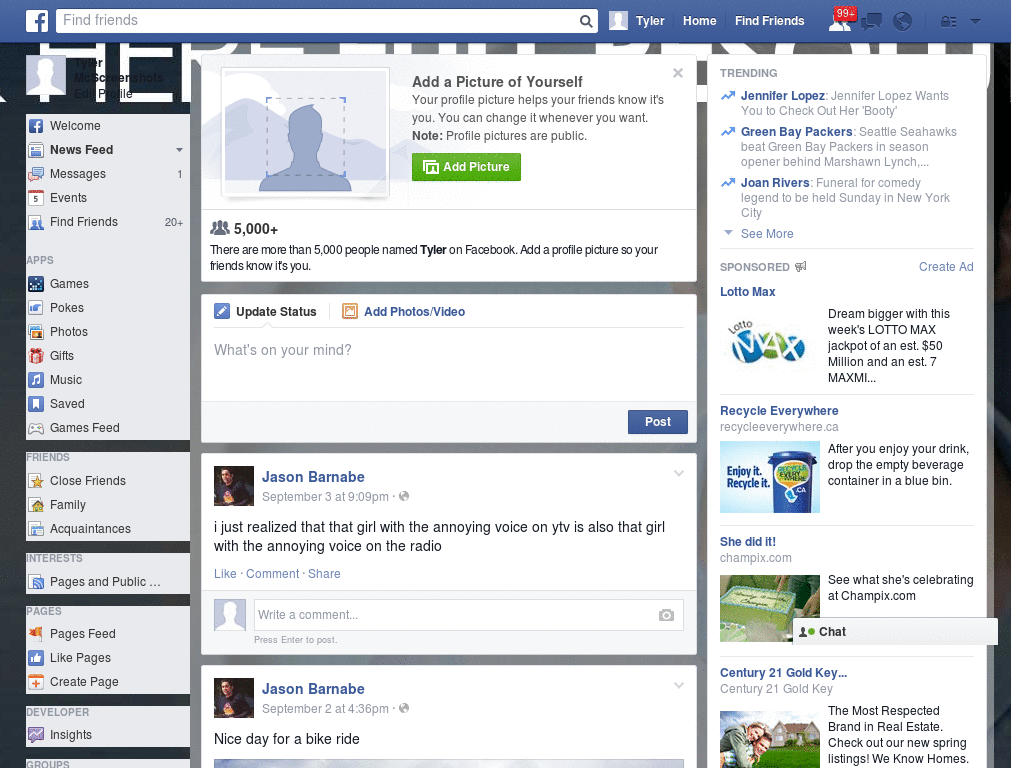Open Jennifer Lopez trending topic
This screenshot has height=768, width=1024.
tap(782, 96)
